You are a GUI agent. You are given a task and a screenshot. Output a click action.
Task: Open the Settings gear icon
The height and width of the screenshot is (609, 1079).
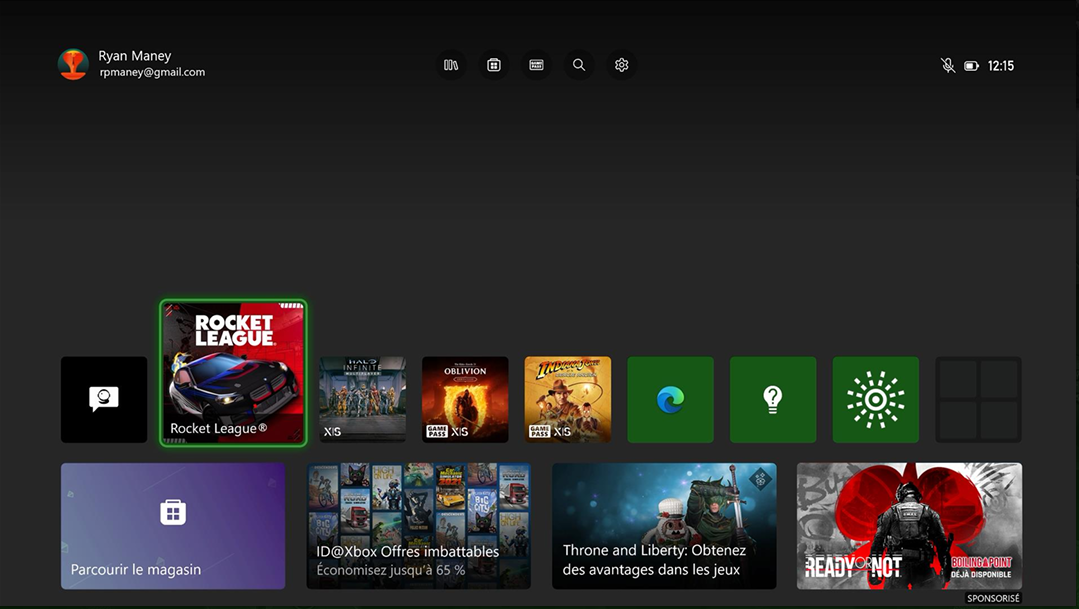pos(622,65)
